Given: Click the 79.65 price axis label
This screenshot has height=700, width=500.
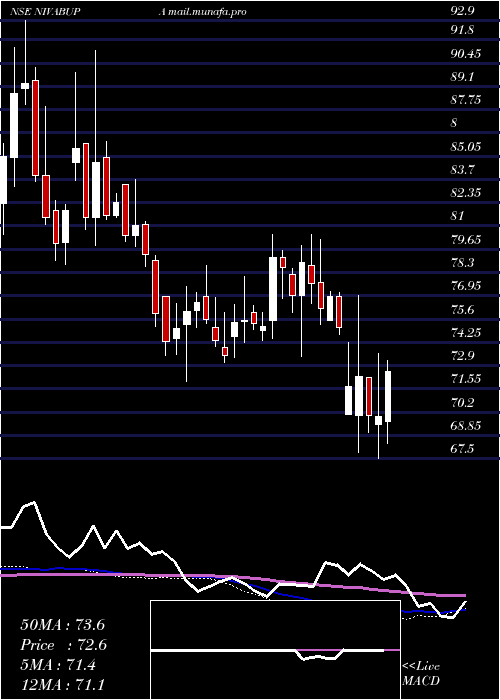Looking at the screenshot, I should coord(466,240).
